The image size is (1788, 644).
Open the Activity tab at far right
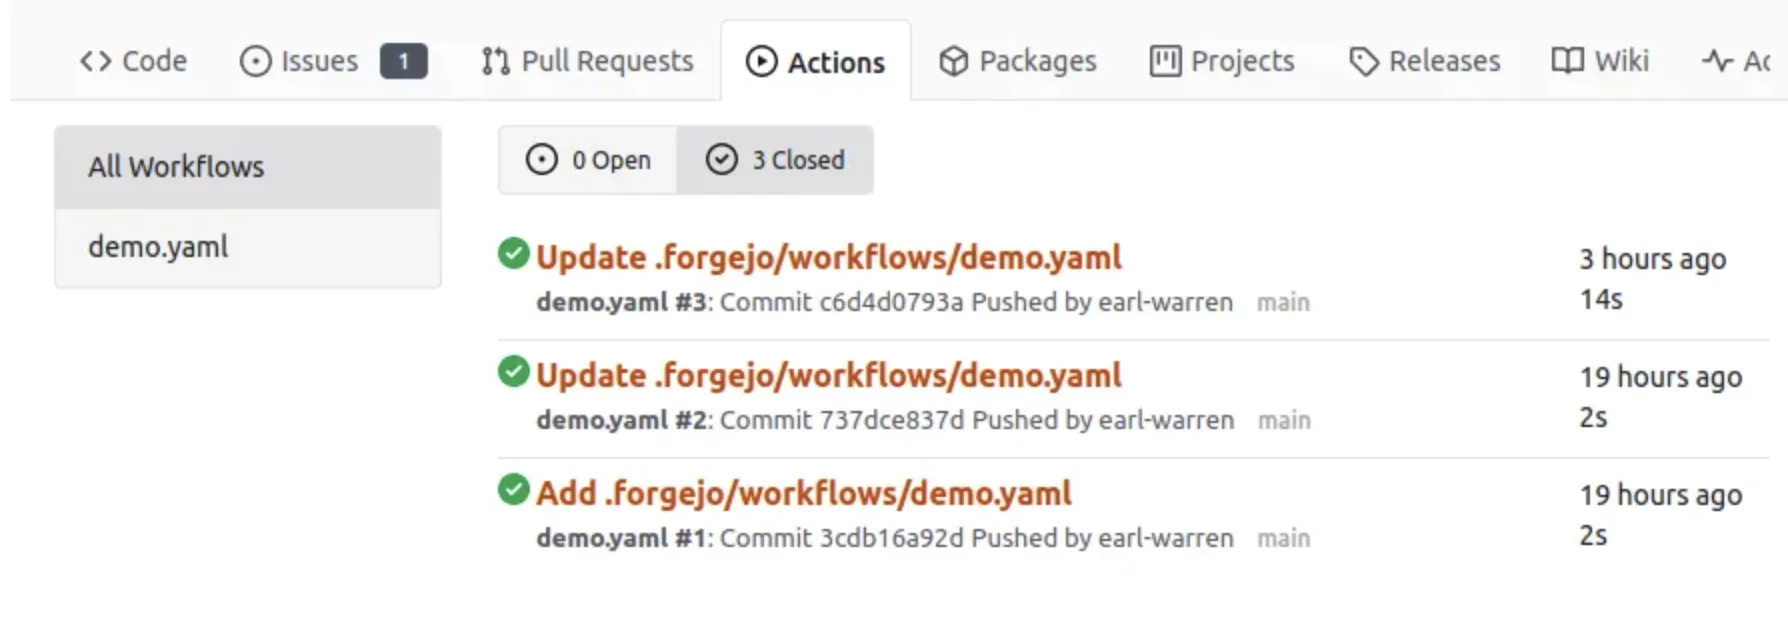click(x=1738, y=62)
